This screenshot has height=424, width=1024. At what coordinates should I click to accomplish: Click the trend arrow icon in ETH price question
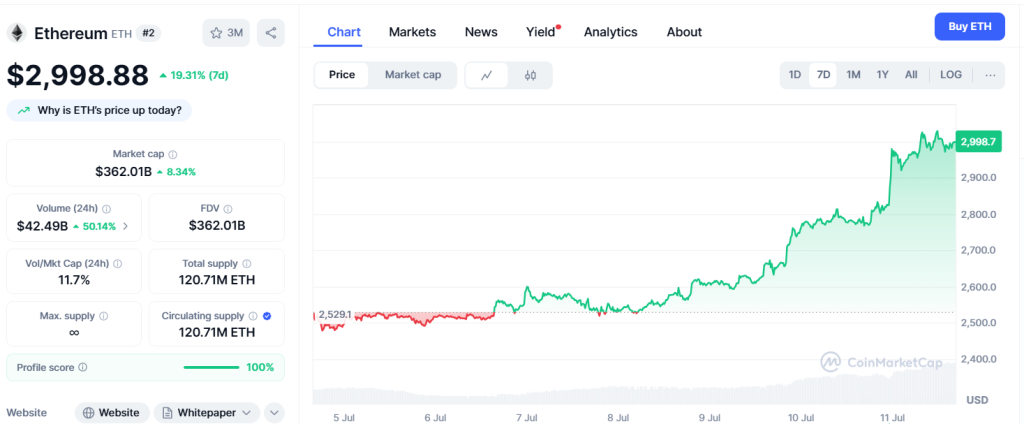tap(24, 110)
